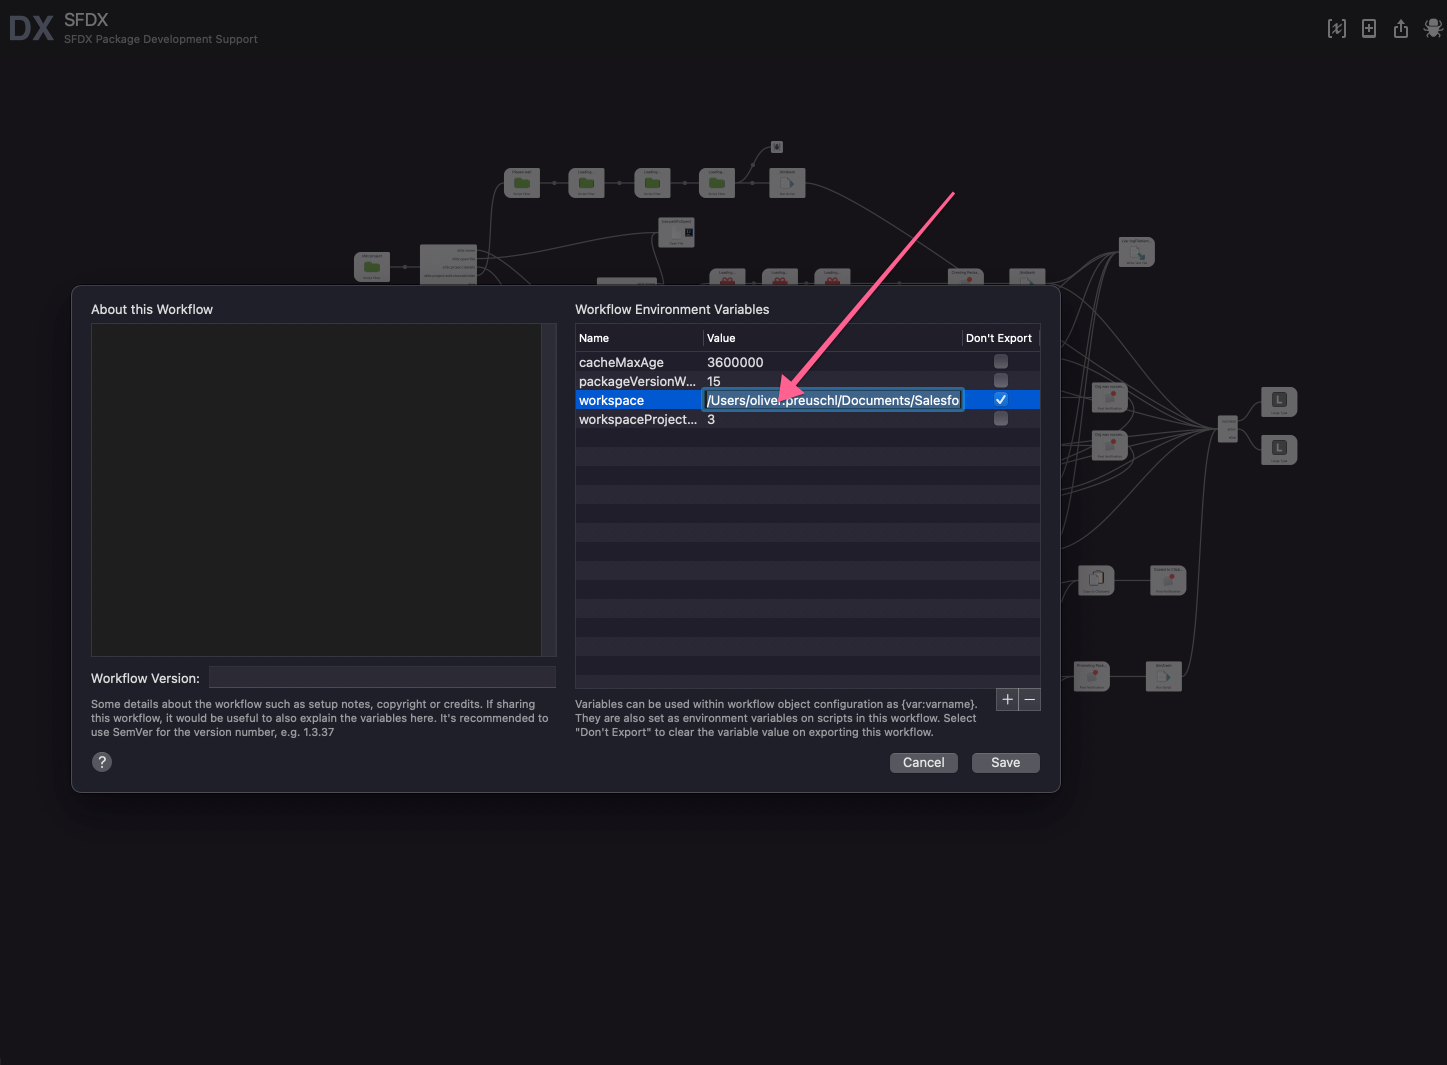The width and height of the screenshot is (1447, 1065).
Task: Select the 'Promoting Pack...' Post Notification node
Action: coord(1092,676)
